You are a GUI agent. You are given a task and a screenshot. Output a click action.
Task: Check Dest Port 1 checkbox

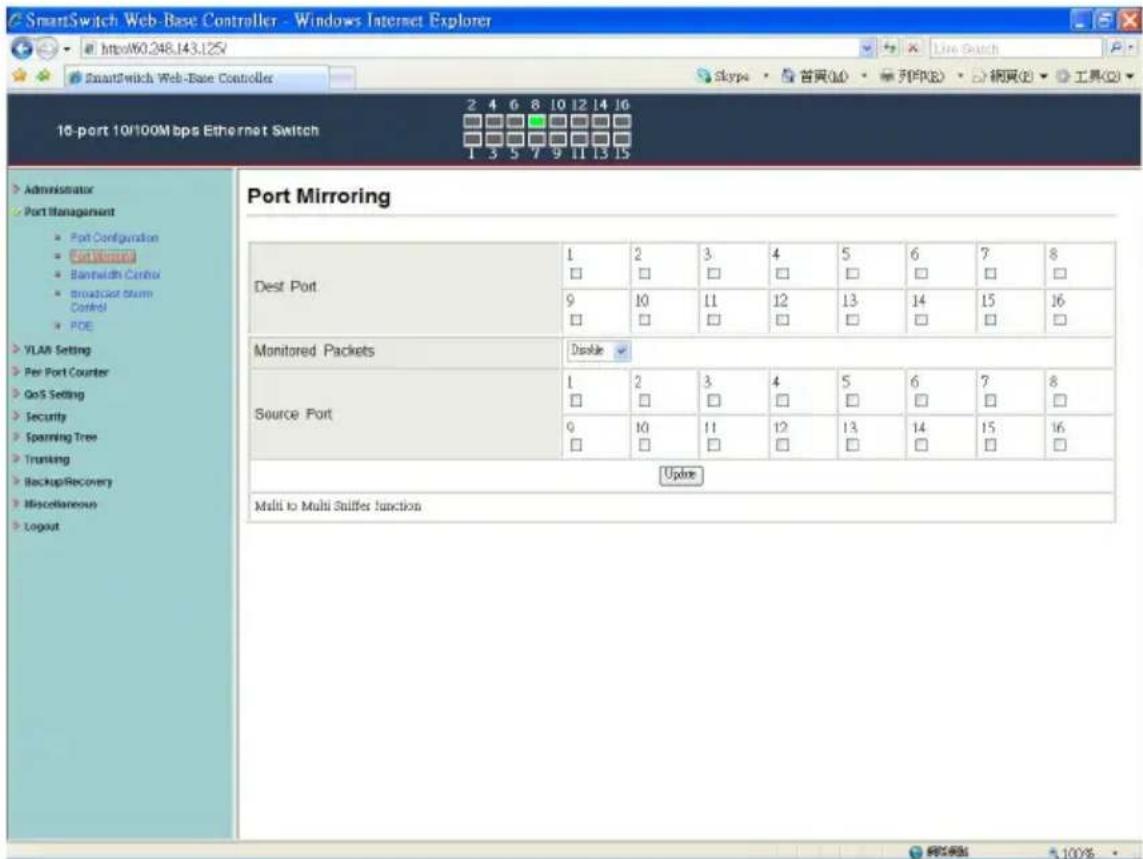pyautogui.click(x=576, y=273)
